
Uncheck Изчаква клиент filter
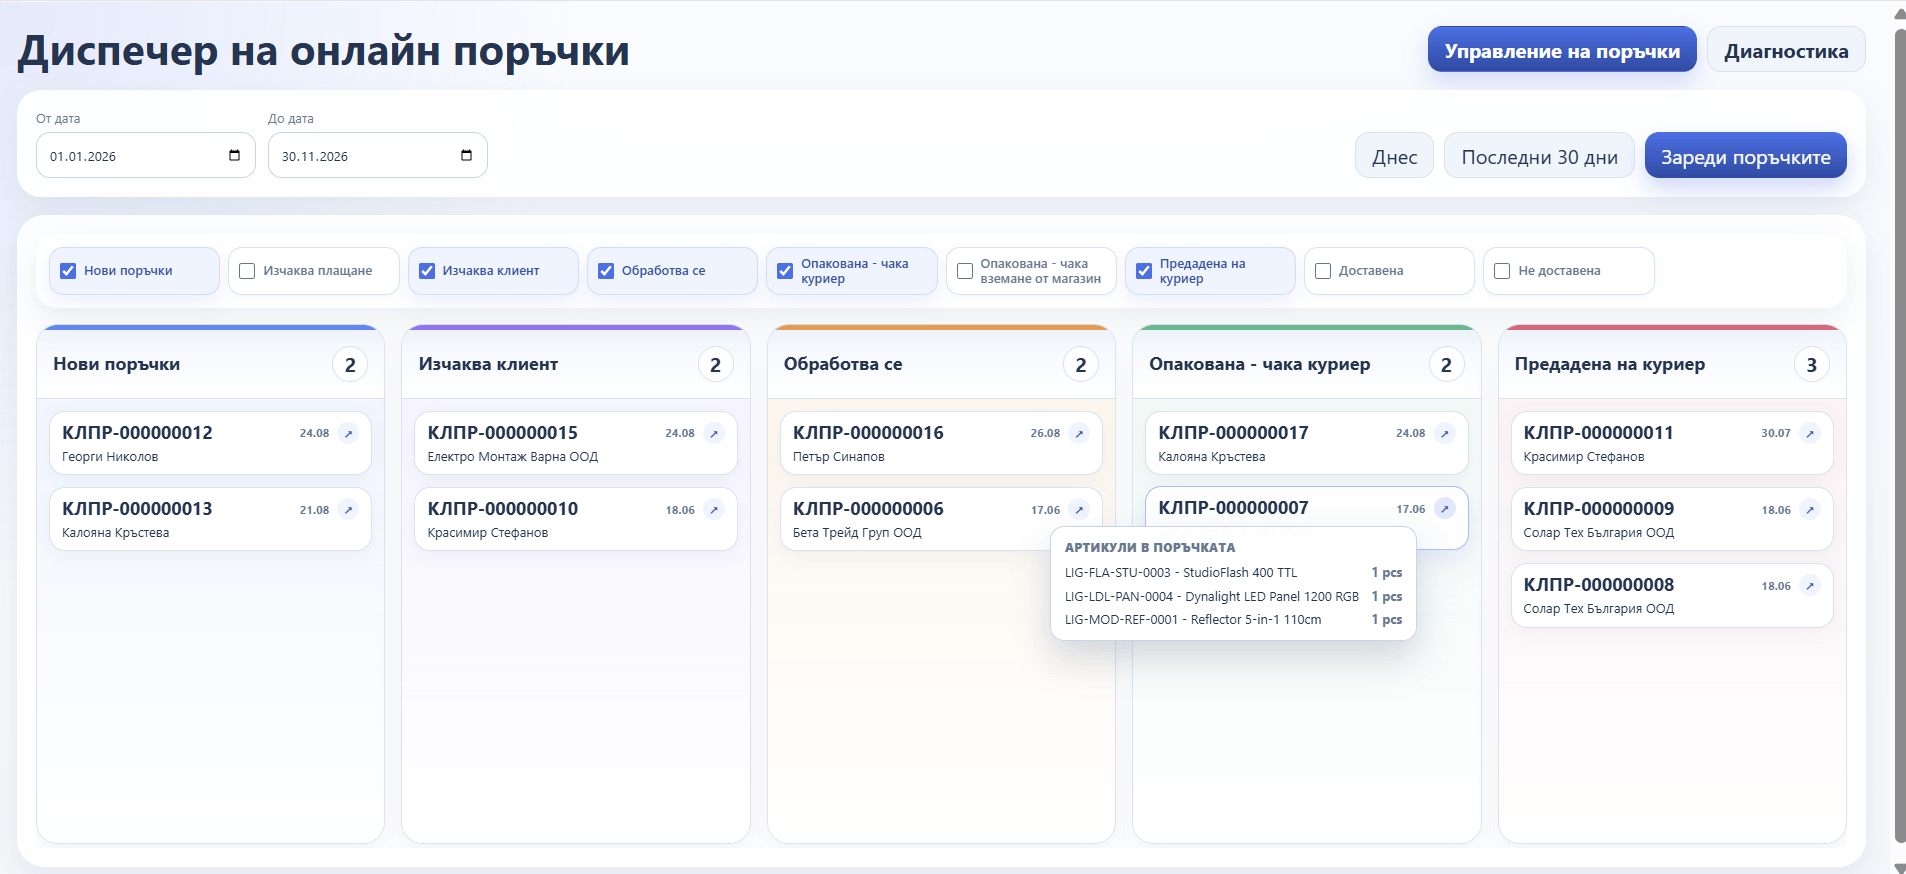427,271
